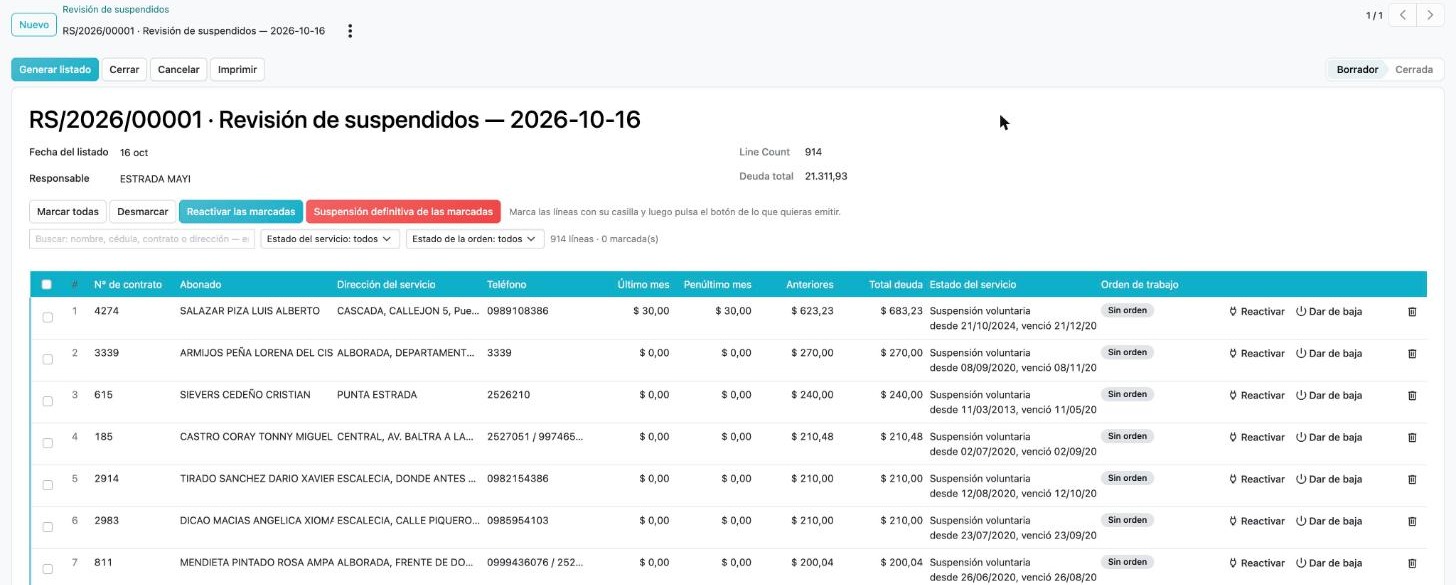Check the box for contract 3339

pyautogui.click(x=47, y=360)
